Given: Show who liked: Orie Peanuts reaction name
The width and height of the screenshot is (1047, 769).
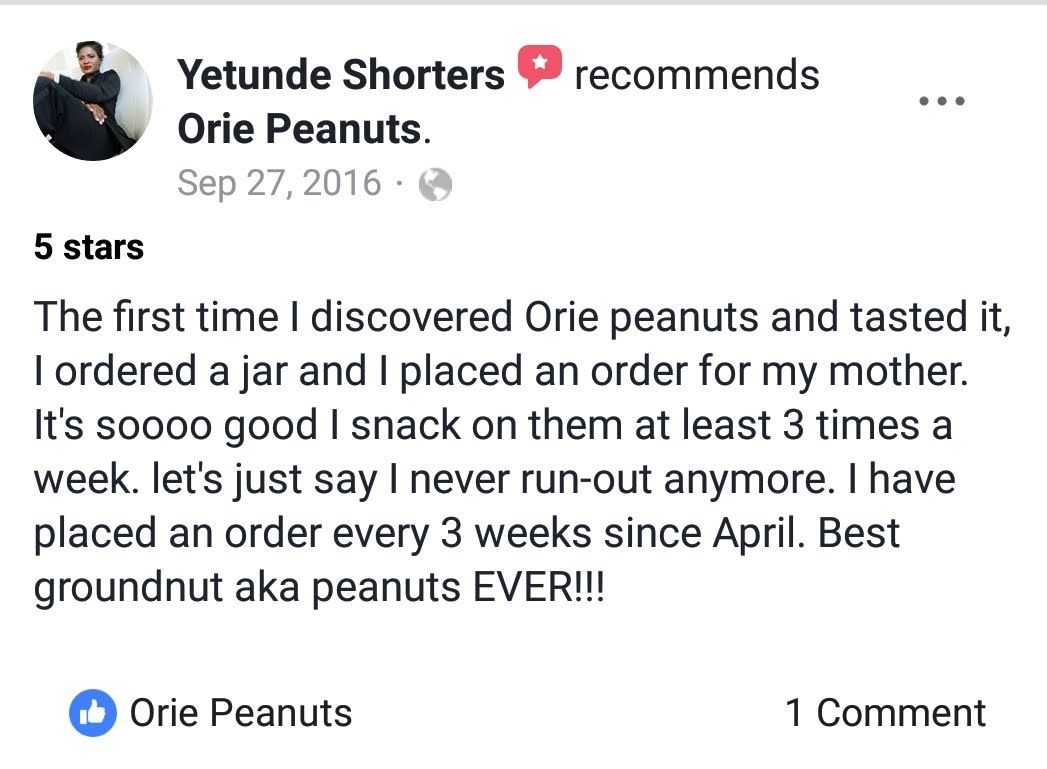Looking at the screenshot, I should tap(240, 713).
